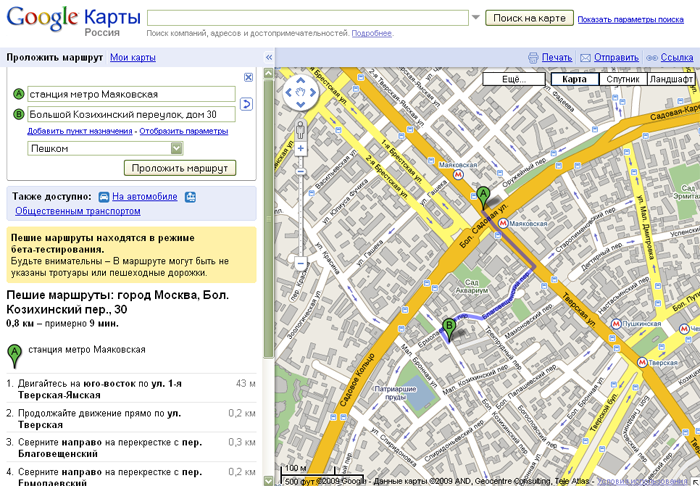Open the Мои карты tab
Screen dimensions: 700x486
tap(132, 58)
